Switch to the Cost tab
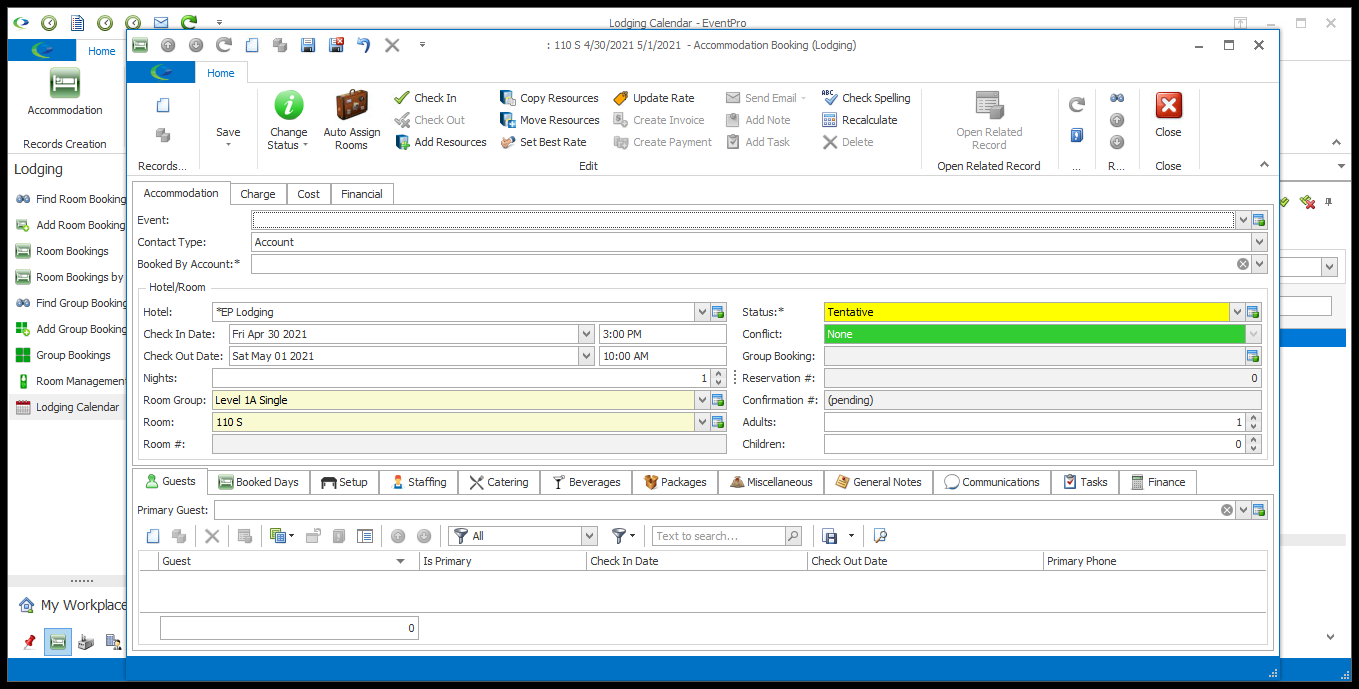This screenshot has height=689, width=1359. point(309,194)
